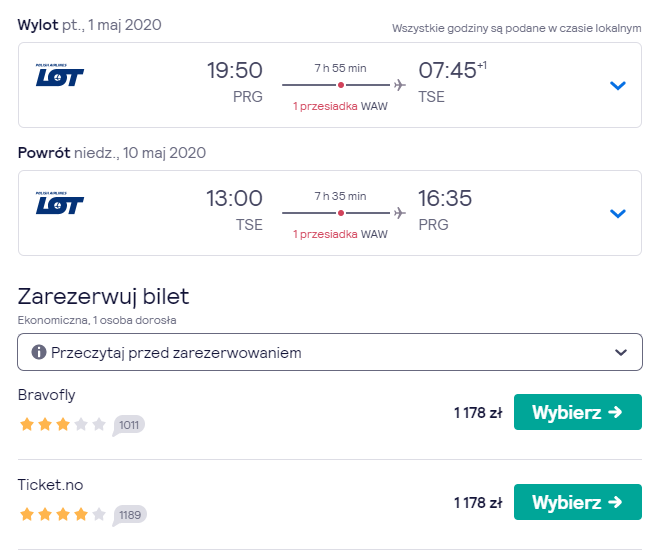Click the red stopover dot on the return route
The height and width of the screenshot is (554, 656).
[341, 213]
